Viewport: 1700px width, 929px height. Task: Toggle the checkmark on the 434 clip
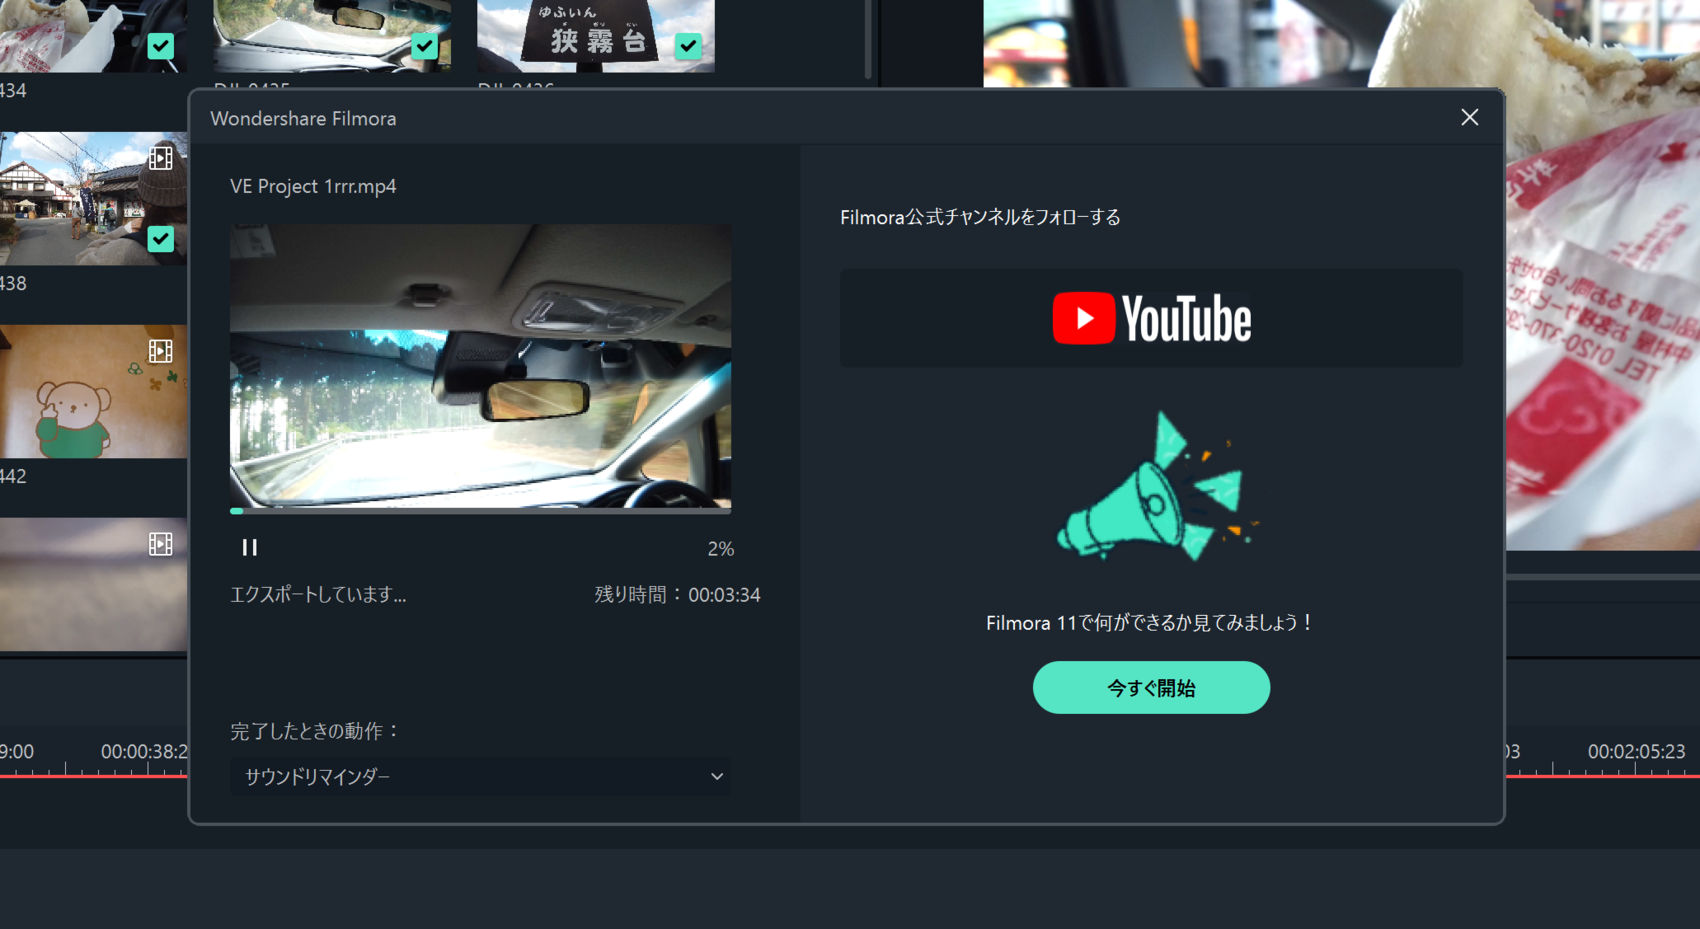point(160,46)
